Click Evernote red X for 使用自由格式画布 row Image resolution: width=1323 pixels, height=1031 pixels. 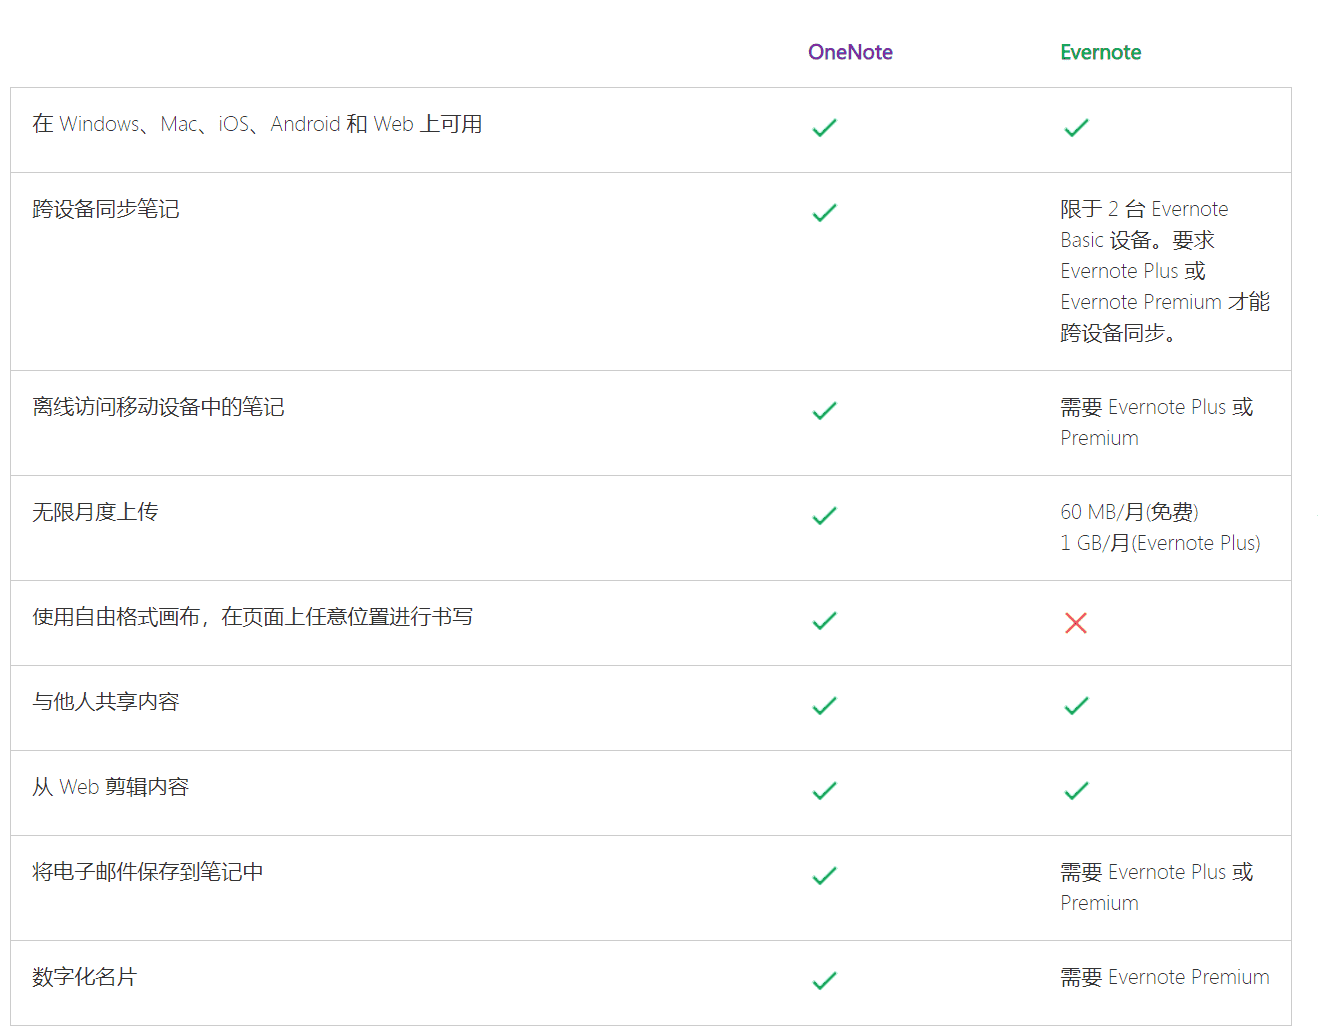coord(1076,623)
